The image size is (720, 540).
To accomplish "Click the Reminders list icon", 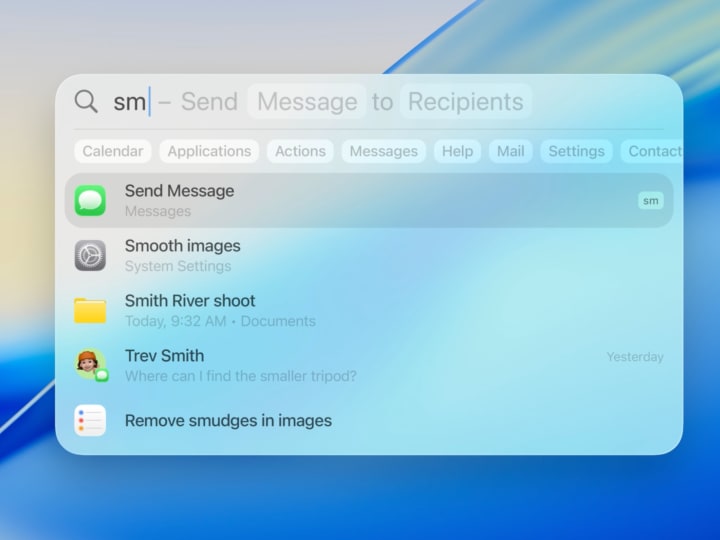I will pyautogui.click(x=90, y=420).
